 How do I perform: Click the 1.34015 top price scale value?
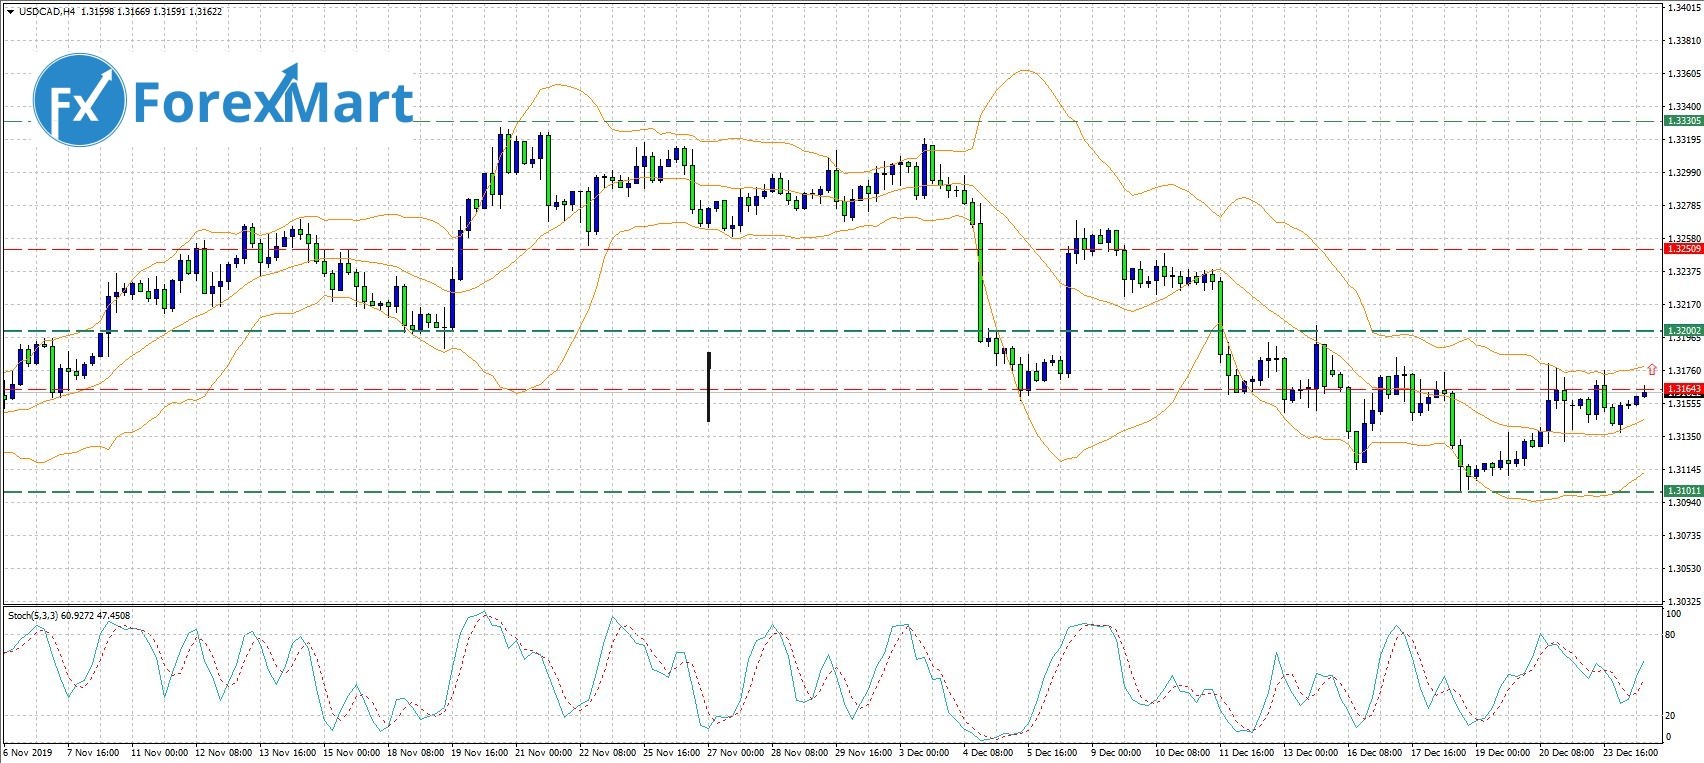point(1684,8)
